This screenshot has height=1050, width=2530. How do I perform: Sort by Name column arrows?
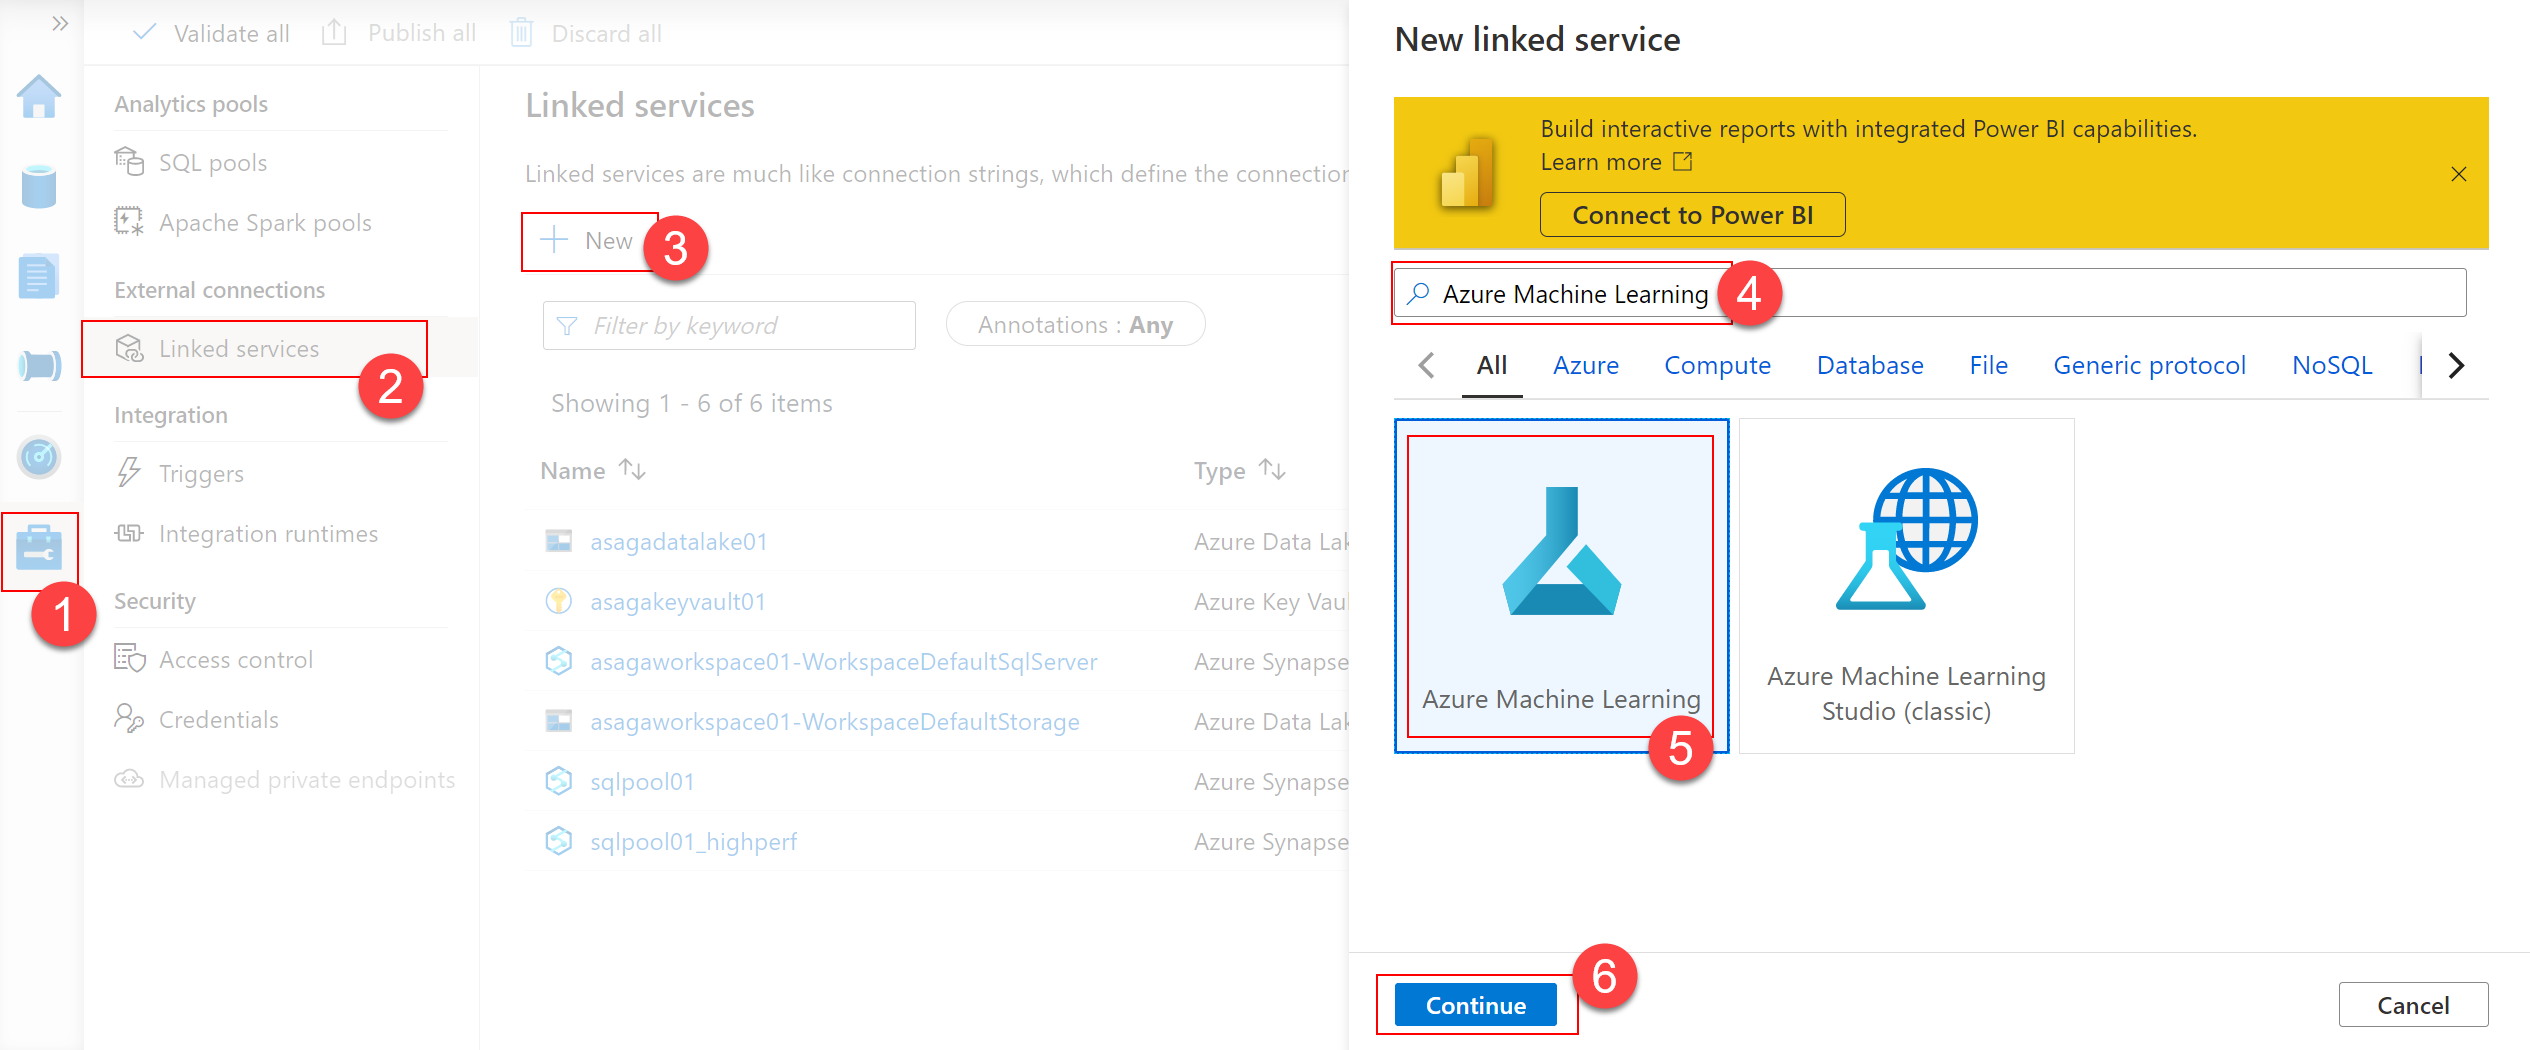pyautogui.click(x=632, y=469)
